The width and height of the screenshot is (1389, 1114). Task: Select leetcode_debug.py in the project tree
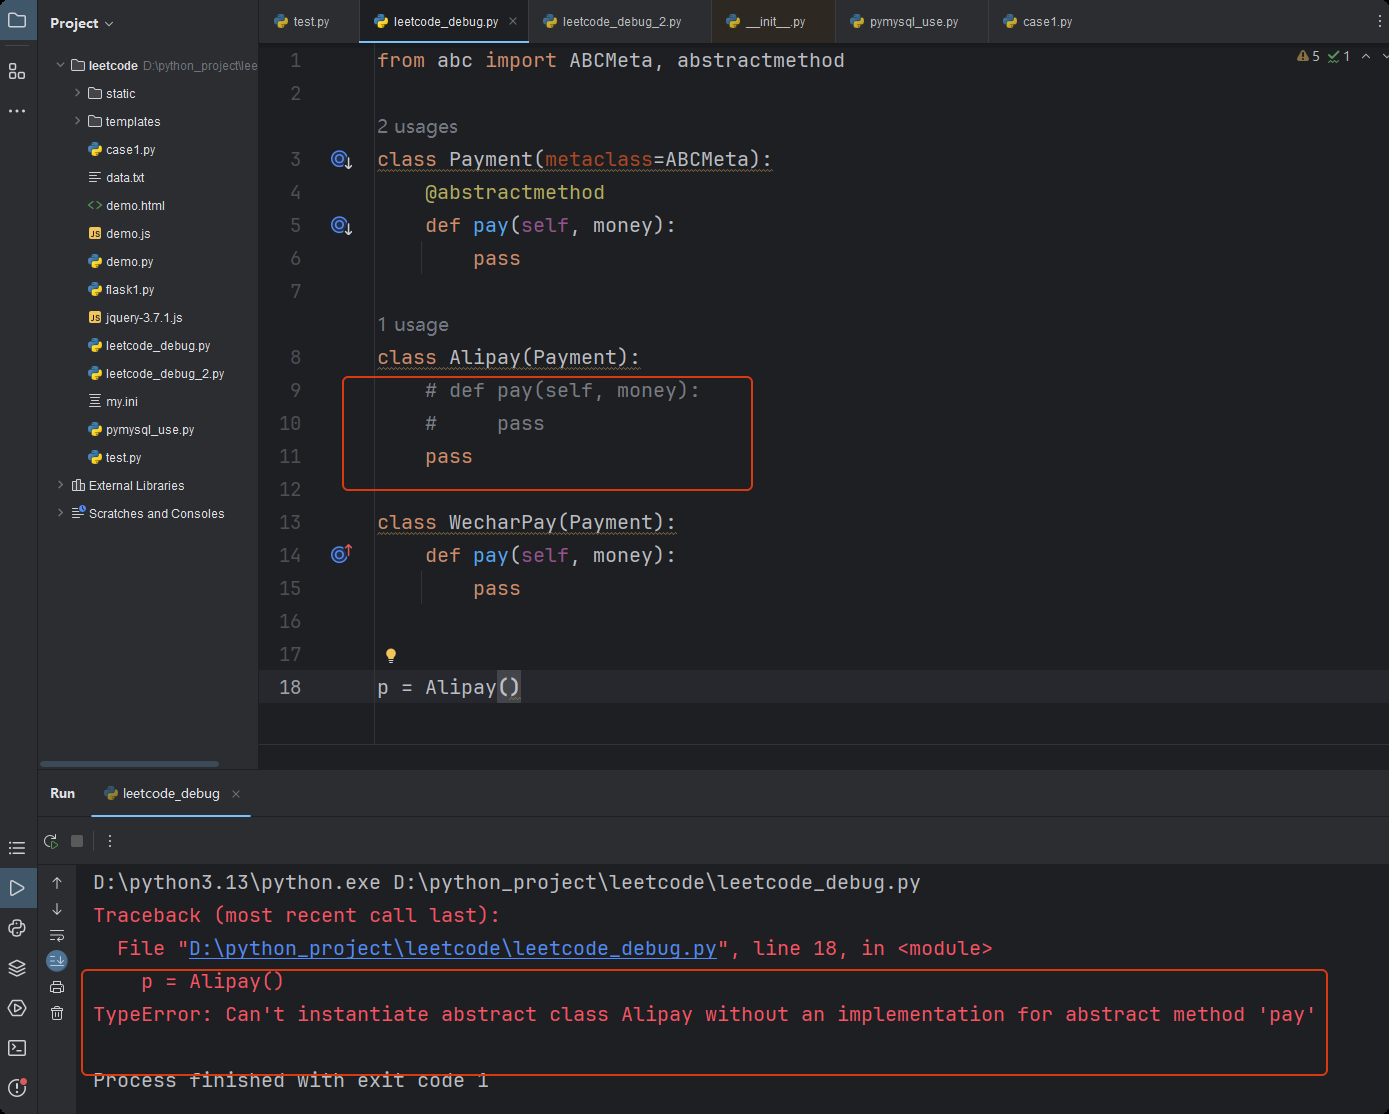tap(148, 345)
